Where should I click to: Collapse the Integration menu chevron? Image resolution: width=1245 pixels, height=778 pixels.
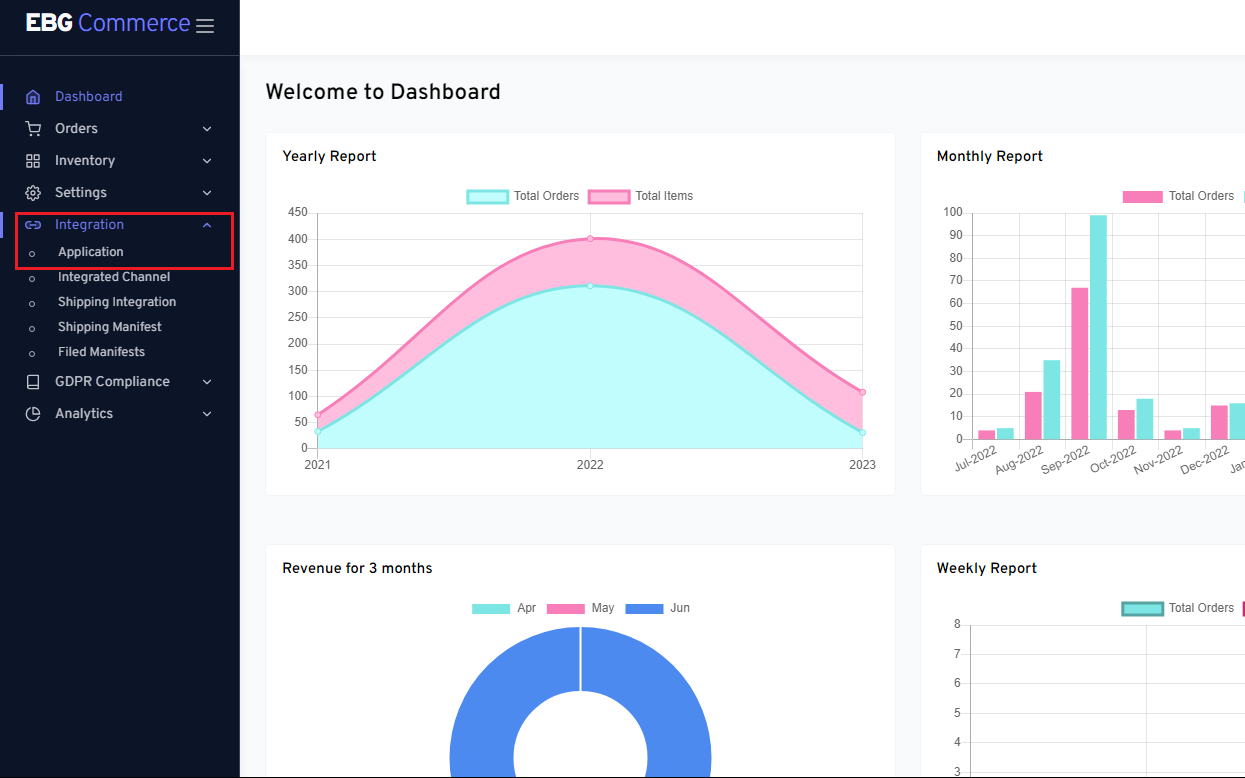click(207, 225)
